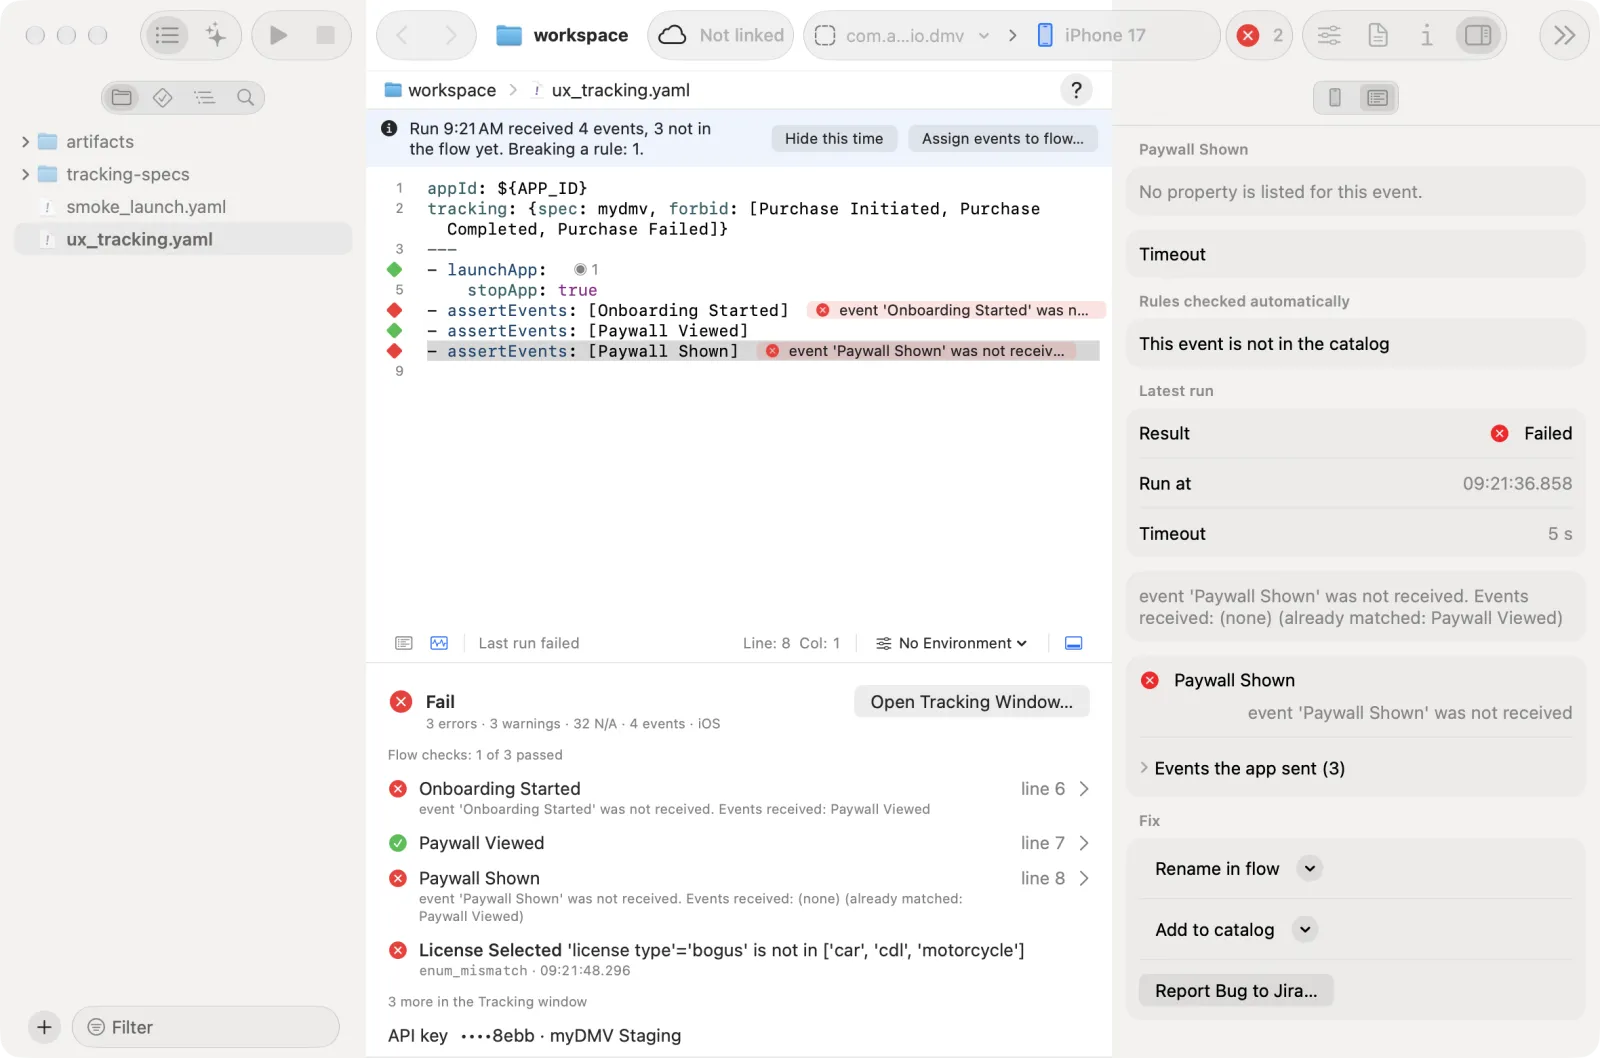Run the flow with the play button
1600x1058 pixels.
pos(279,35)
